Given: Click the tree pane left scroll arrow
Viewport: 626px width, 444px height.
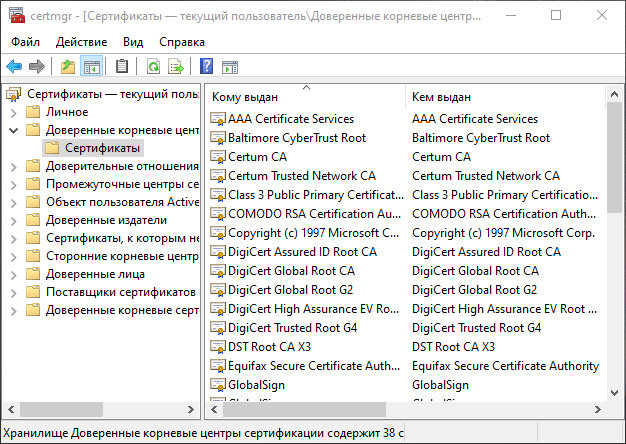Looking at the screenshot, I should pyautogui.click(x=11, y=409).
